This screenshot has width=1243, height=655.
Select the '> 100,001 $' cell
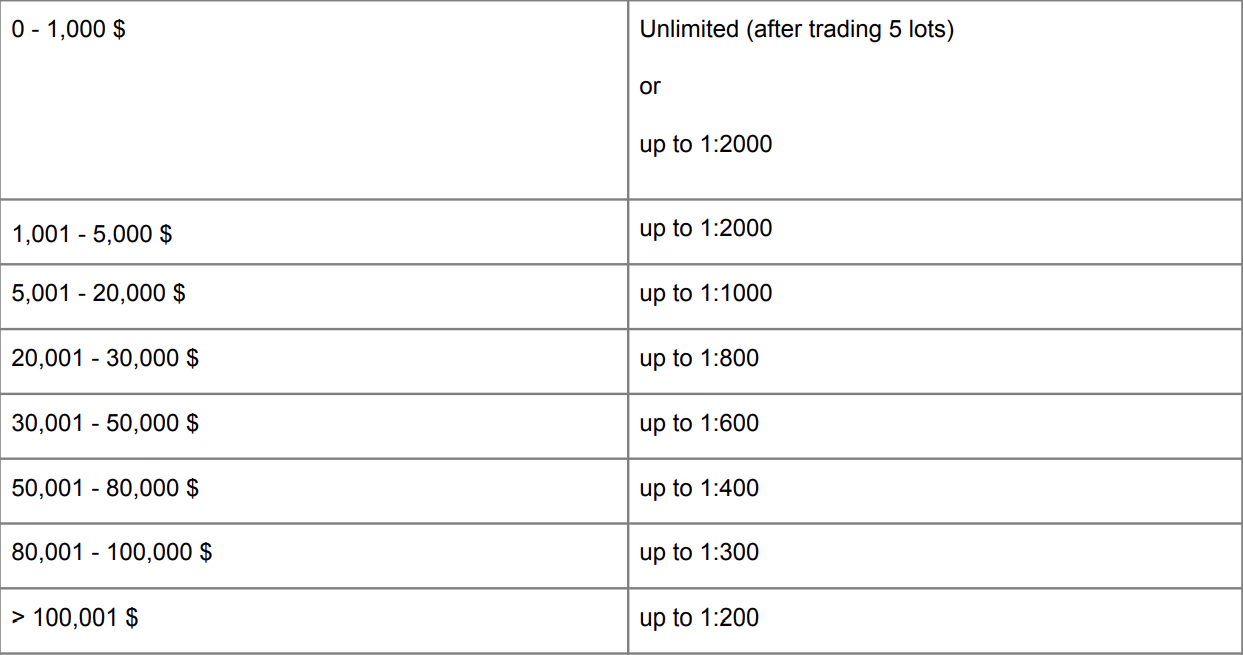click(74, 618)
